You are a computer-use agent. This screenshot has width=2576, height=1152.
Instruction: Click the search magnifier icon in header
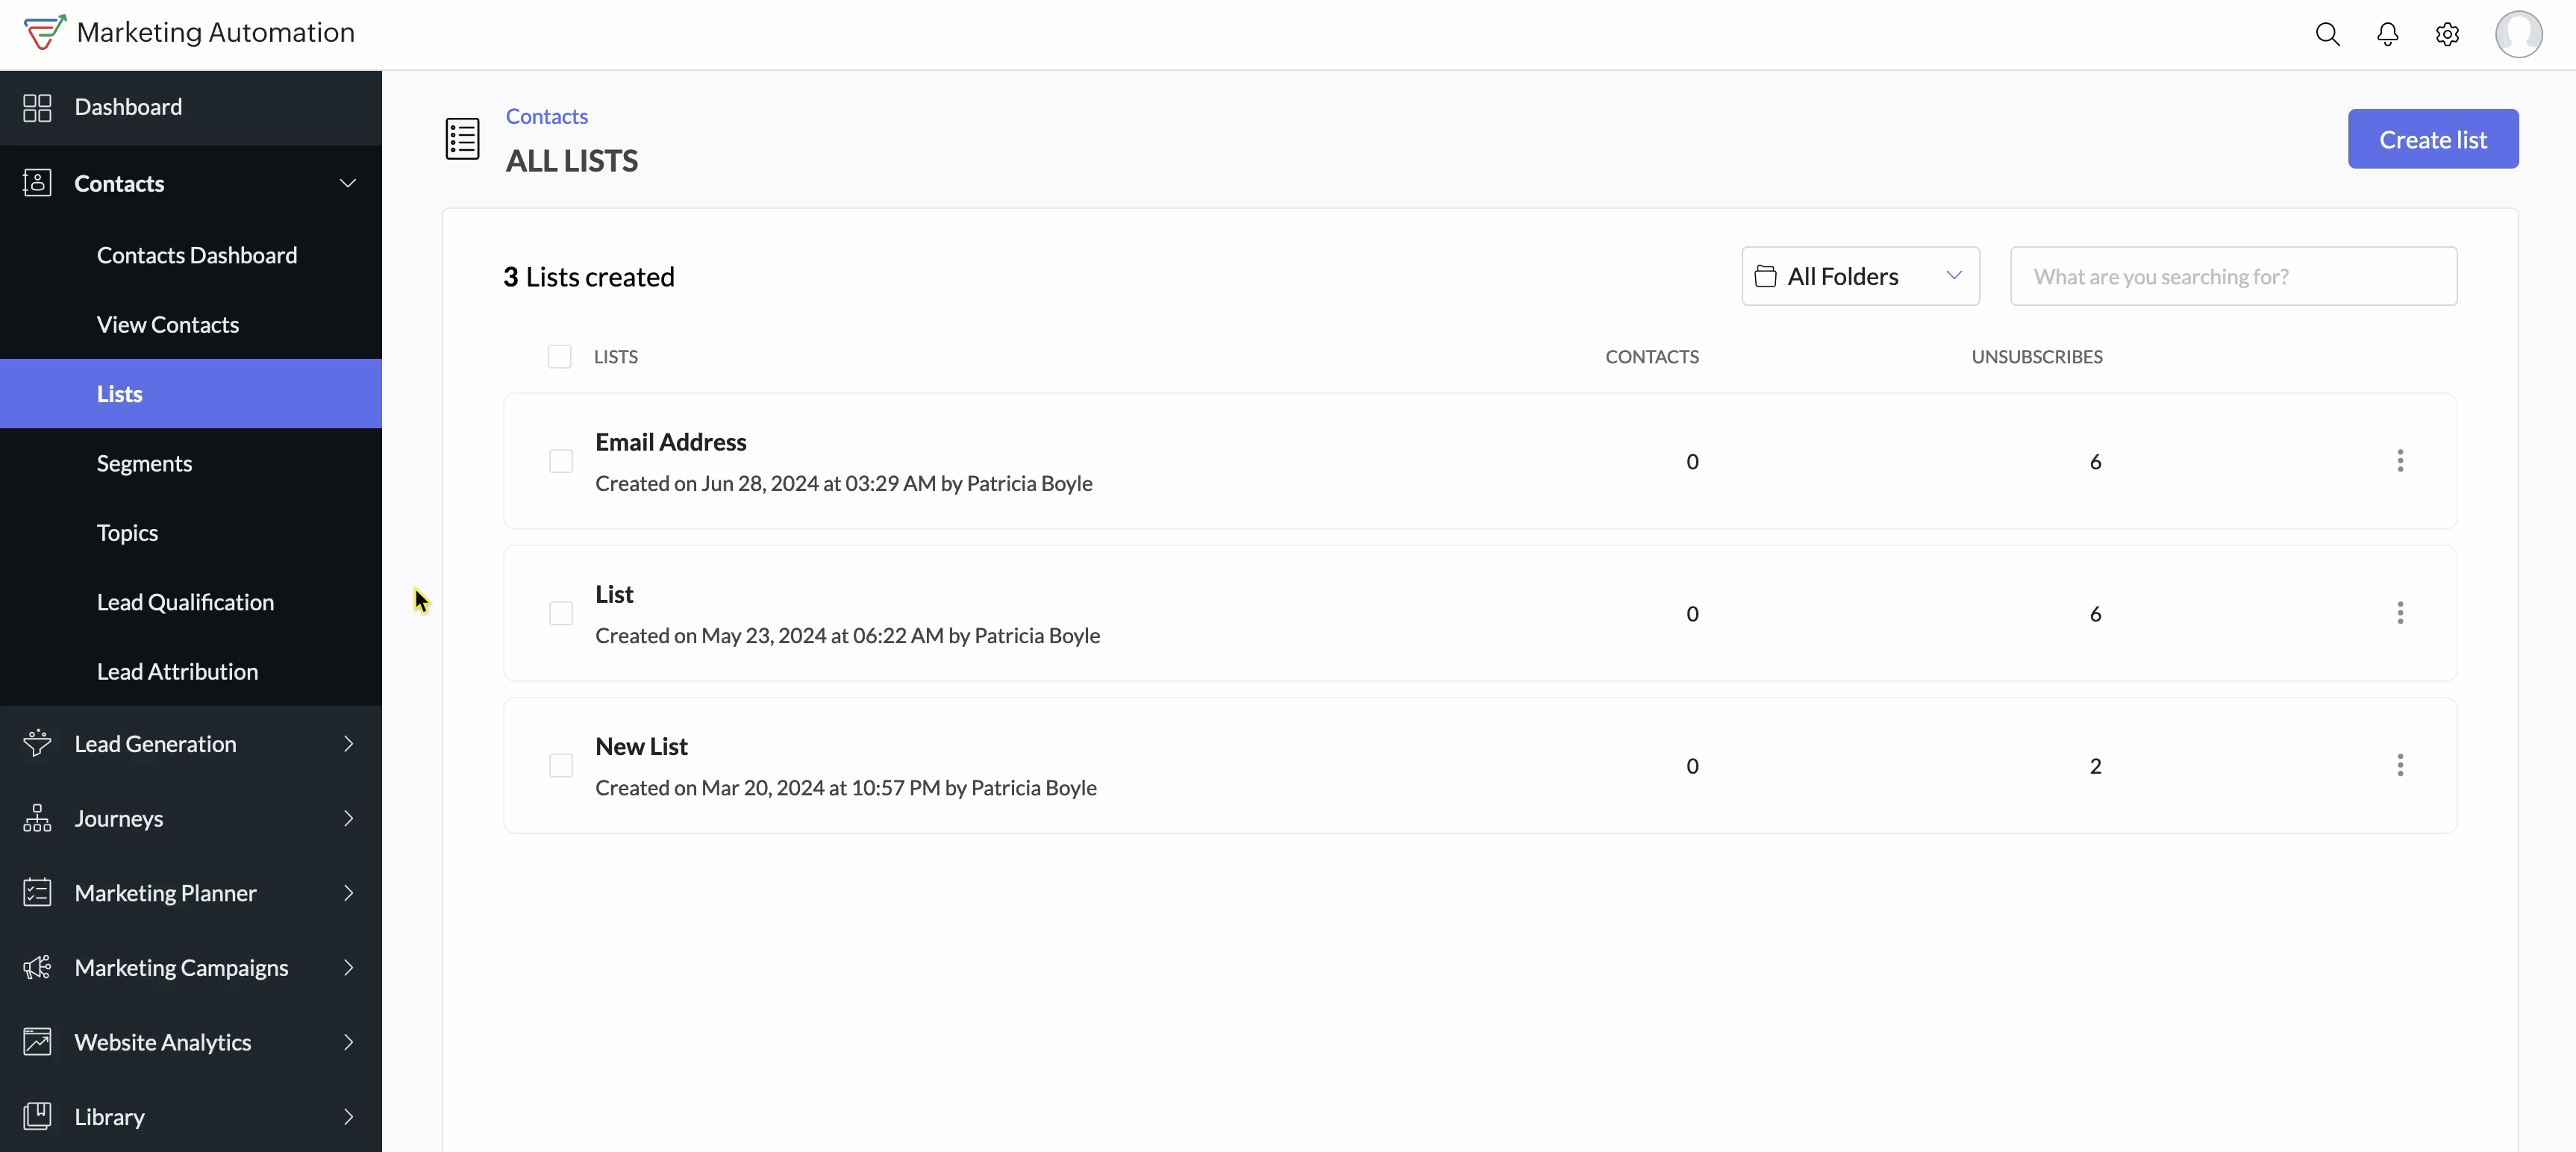coord(2327,34)
